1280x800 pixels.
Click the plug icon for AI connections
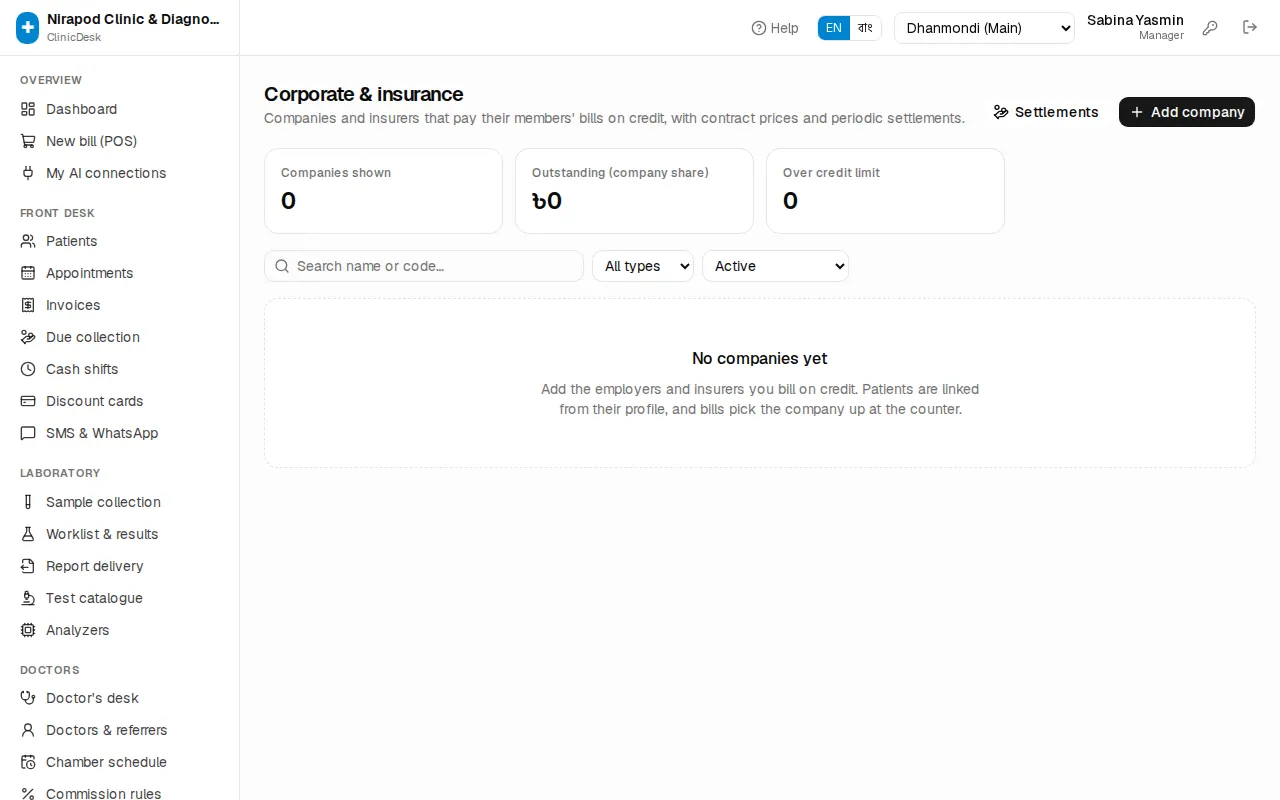(28, 173)
